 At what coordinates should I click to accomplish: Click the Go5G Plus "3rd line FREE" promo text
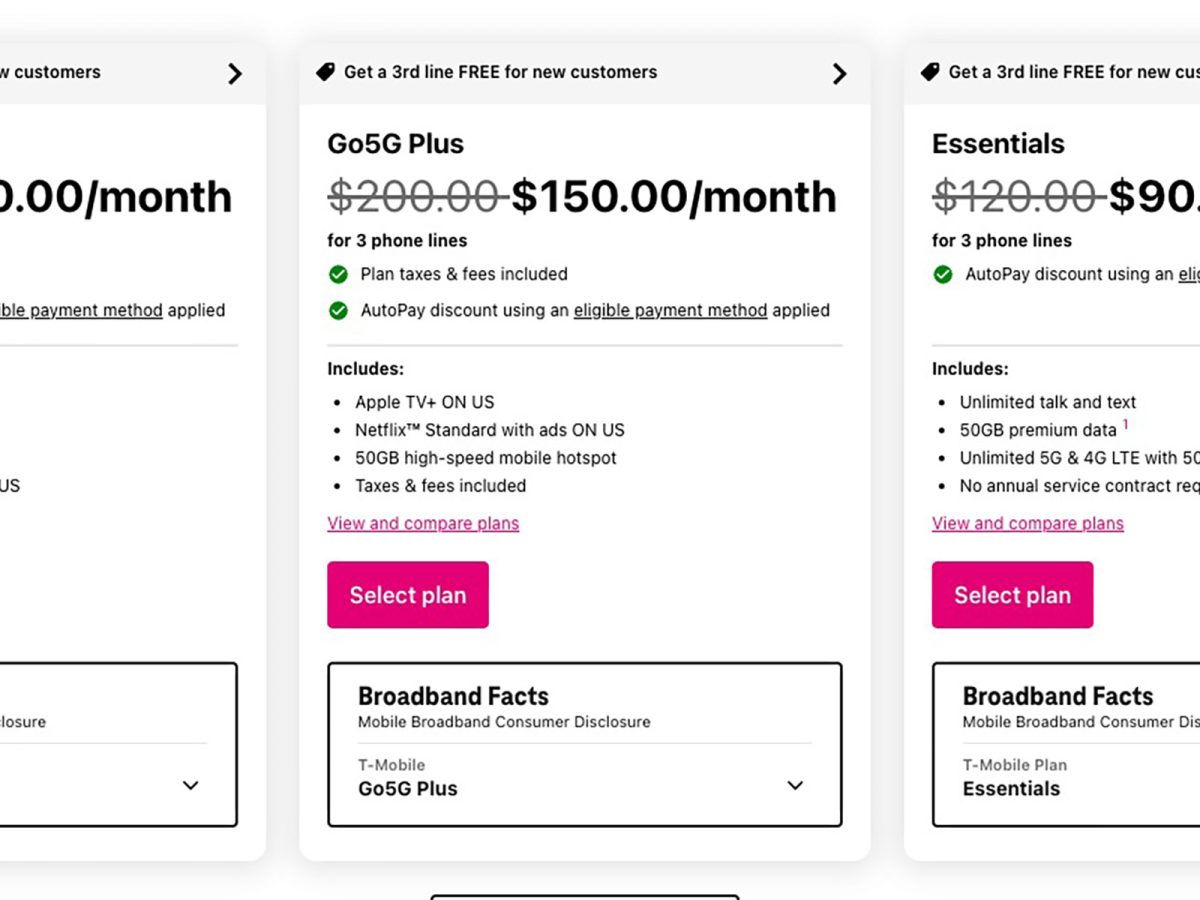click(500, 72)
